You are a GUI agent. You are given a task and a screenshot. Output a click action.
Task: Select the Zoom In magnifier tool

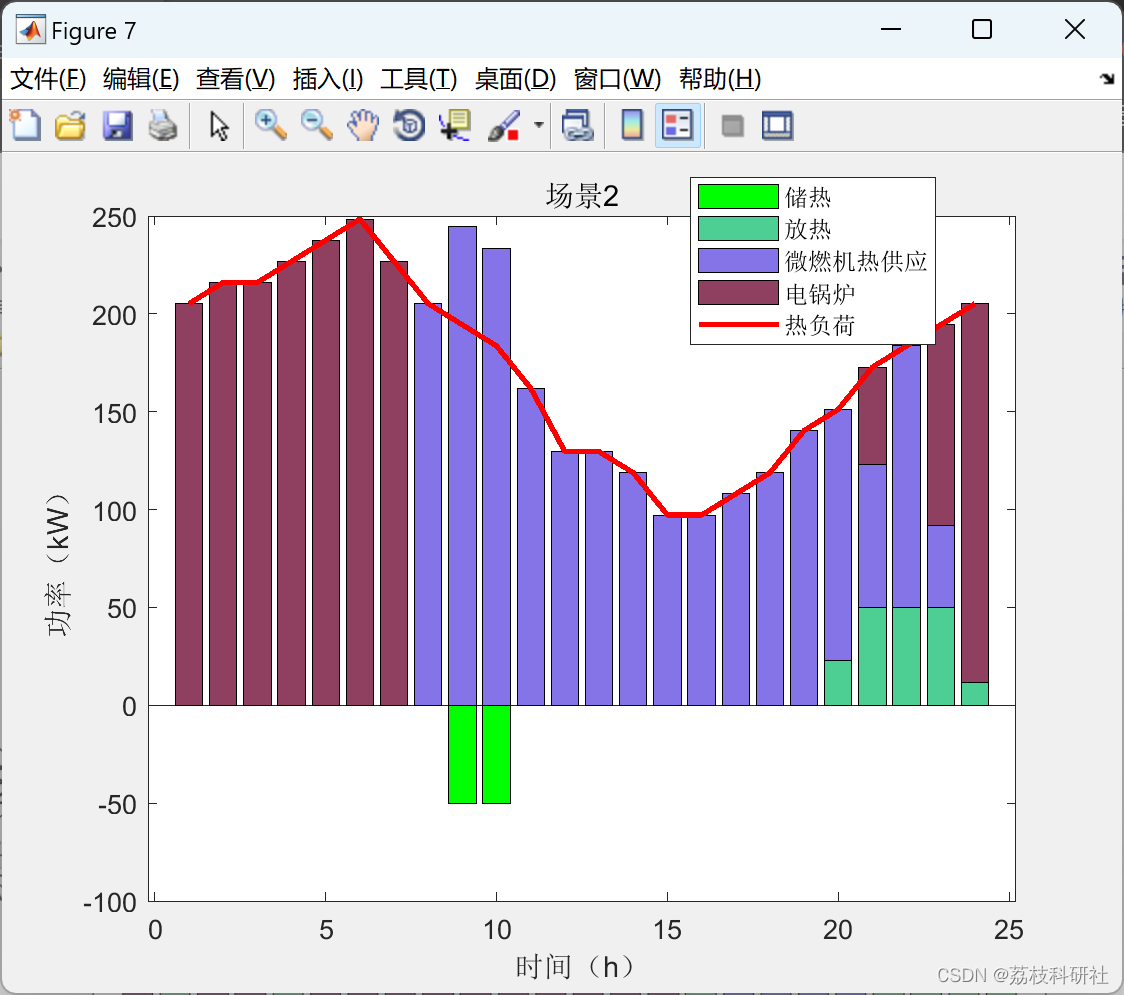pos(270,125)
